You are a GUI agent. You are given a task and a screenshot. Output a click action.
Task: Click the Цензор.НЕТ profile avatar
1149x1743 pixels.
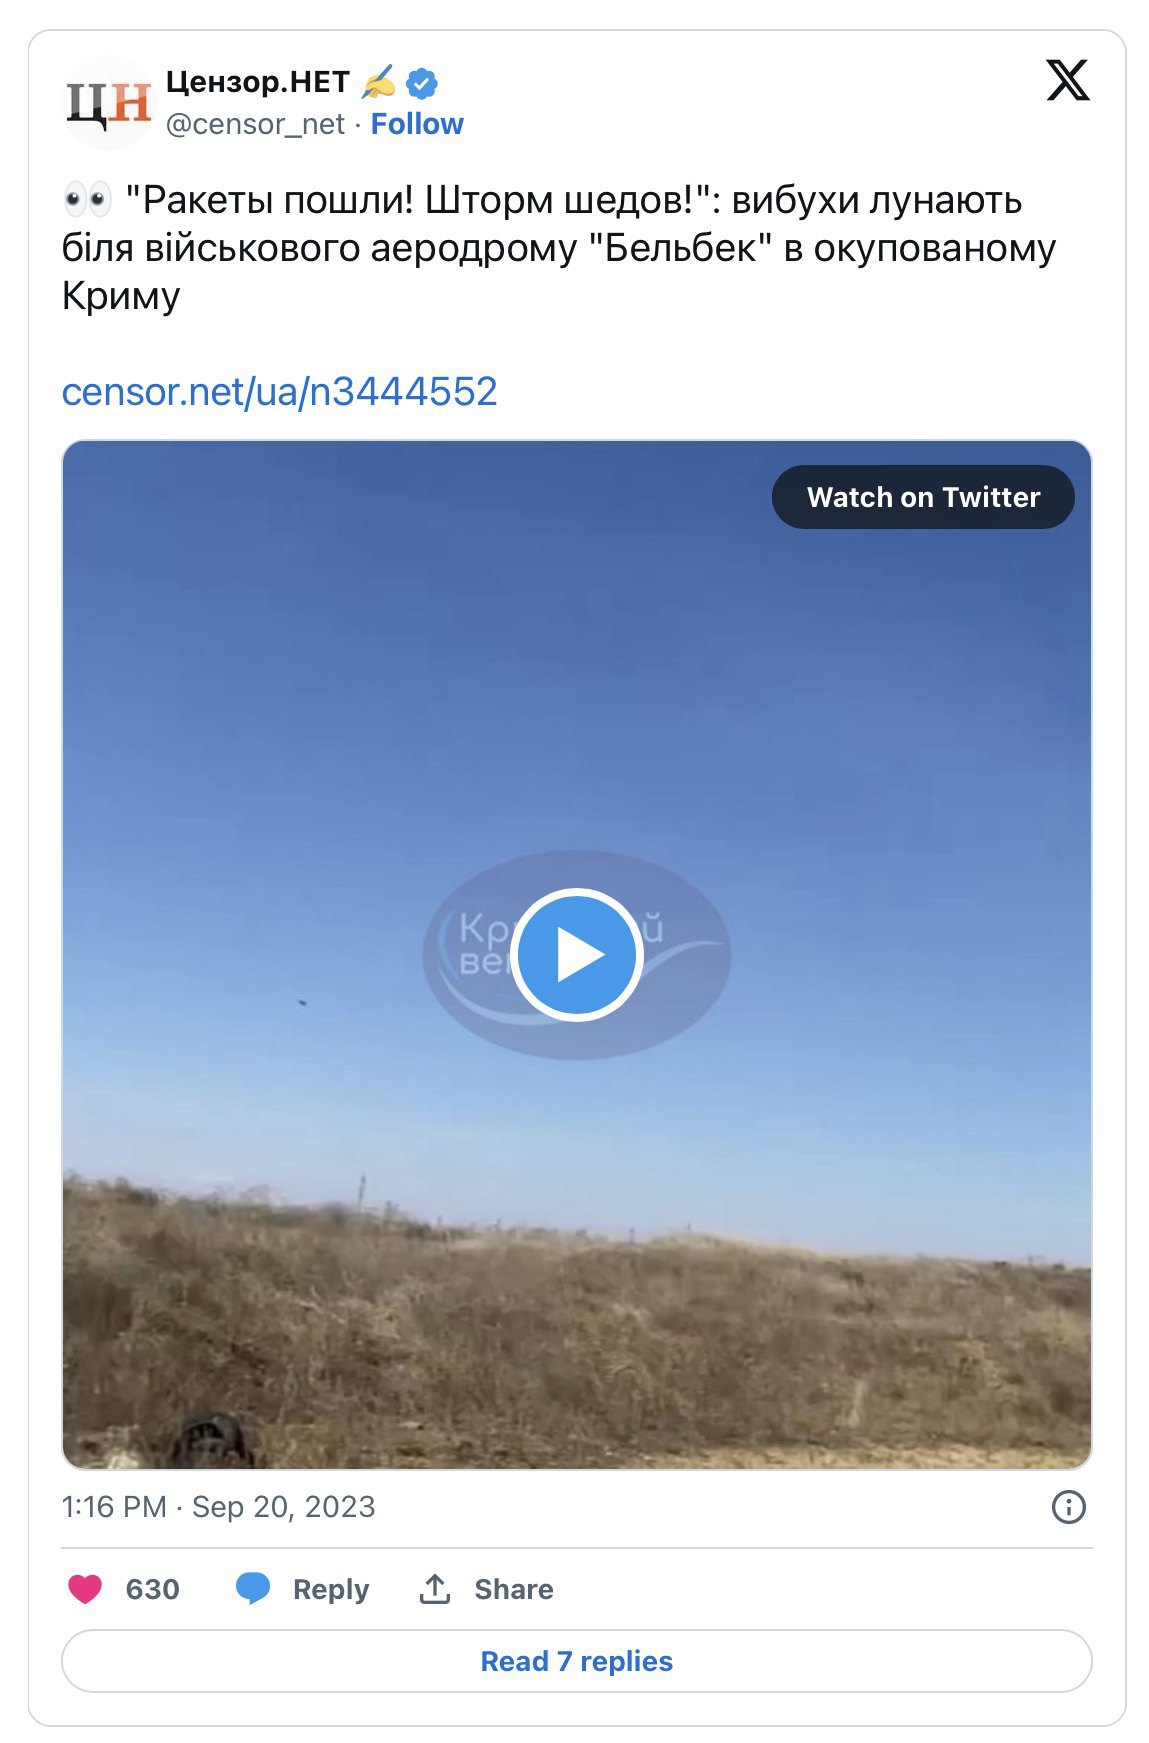coord(109,103)
